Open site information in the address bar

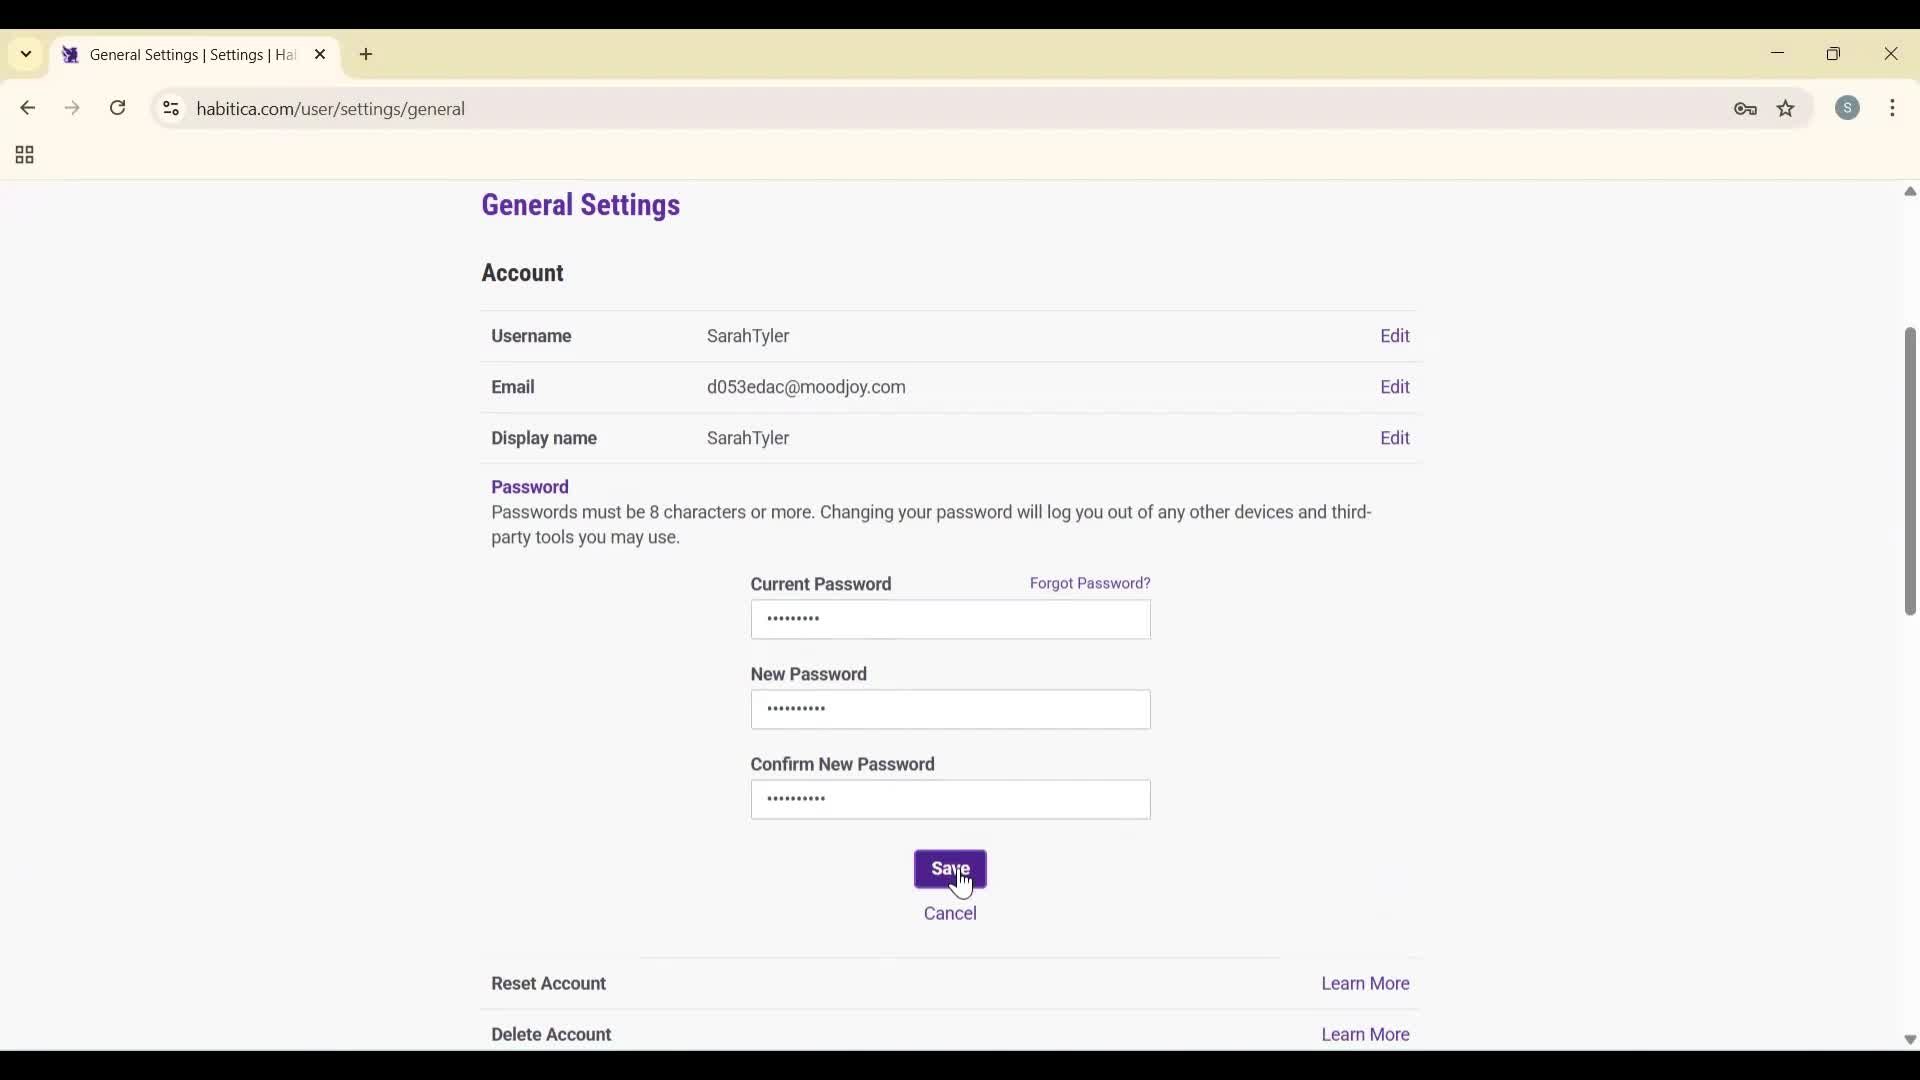click(170, 109)
